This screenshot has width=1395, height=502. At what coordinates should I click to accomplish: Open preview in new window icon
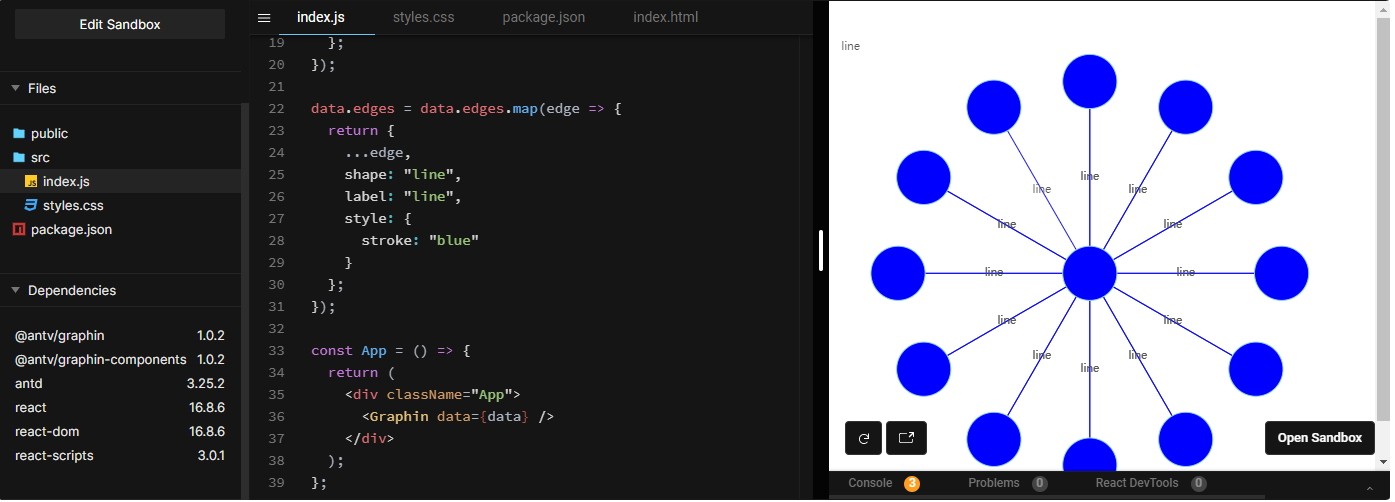click(x=906, y=438)
